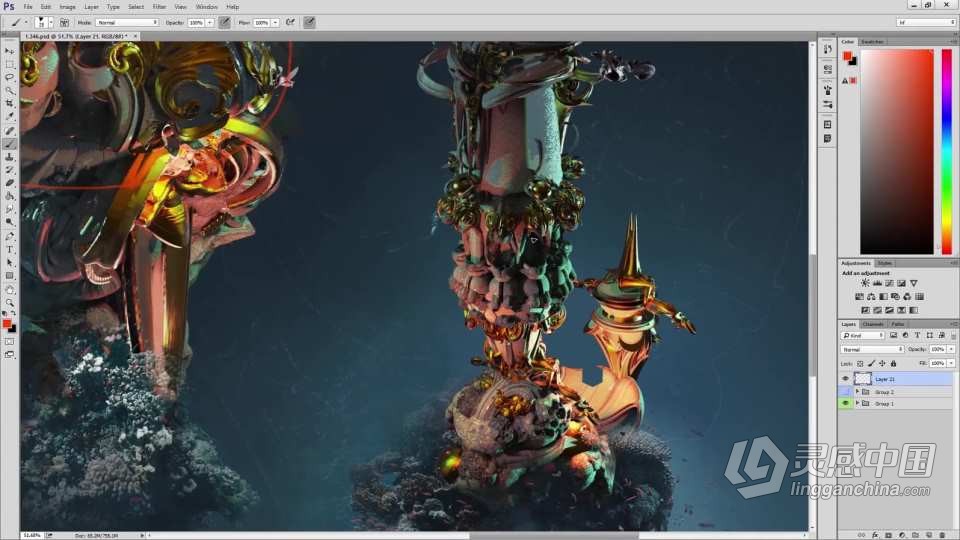Select the Path Selection tool
960x540 pixels.
pos(9,263)
